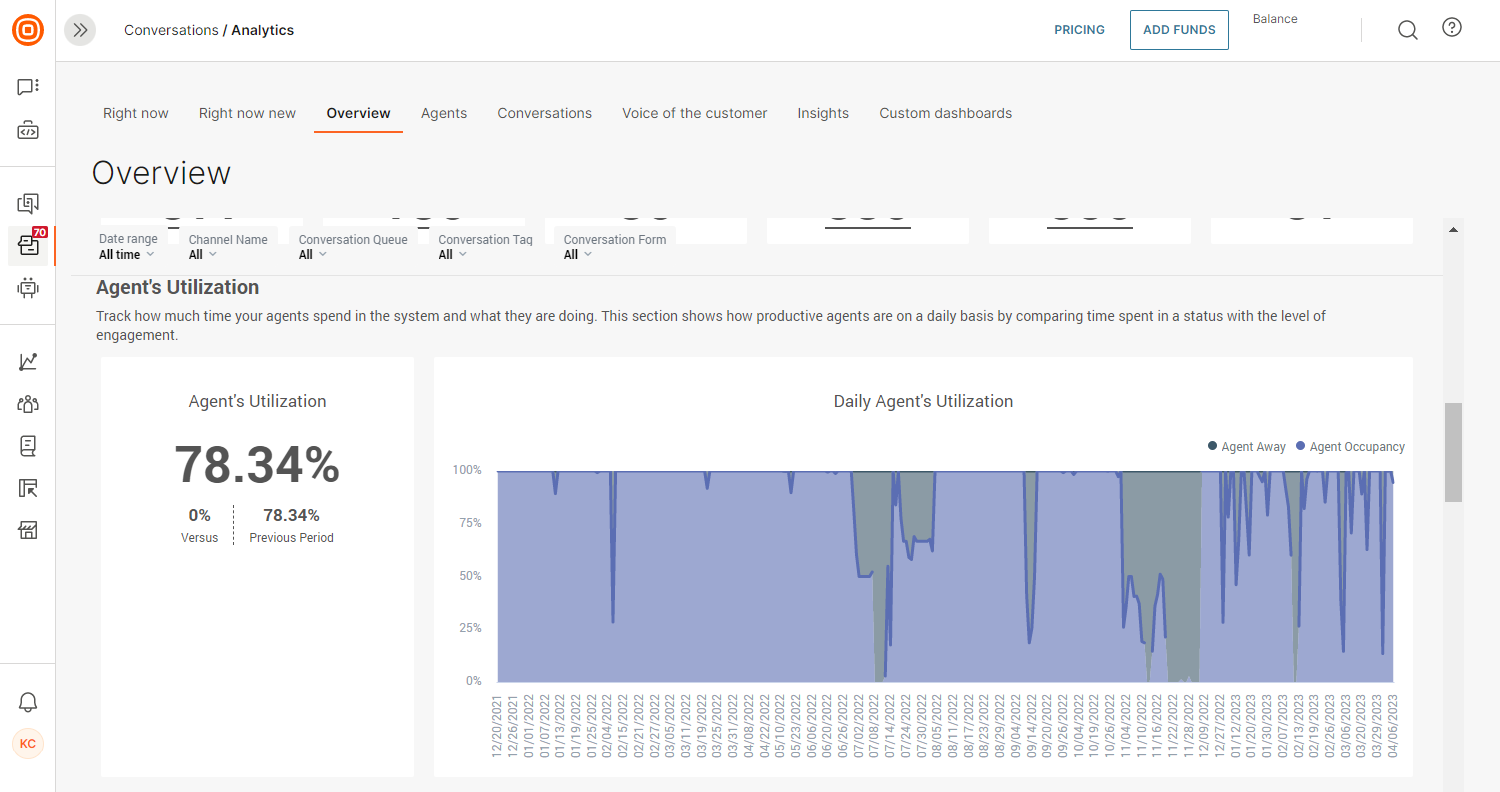Click the notifications bell icon
Image resolution: width=1500 pixels, height=792 pixels.
pyautogui.click(x=27, y=702)
